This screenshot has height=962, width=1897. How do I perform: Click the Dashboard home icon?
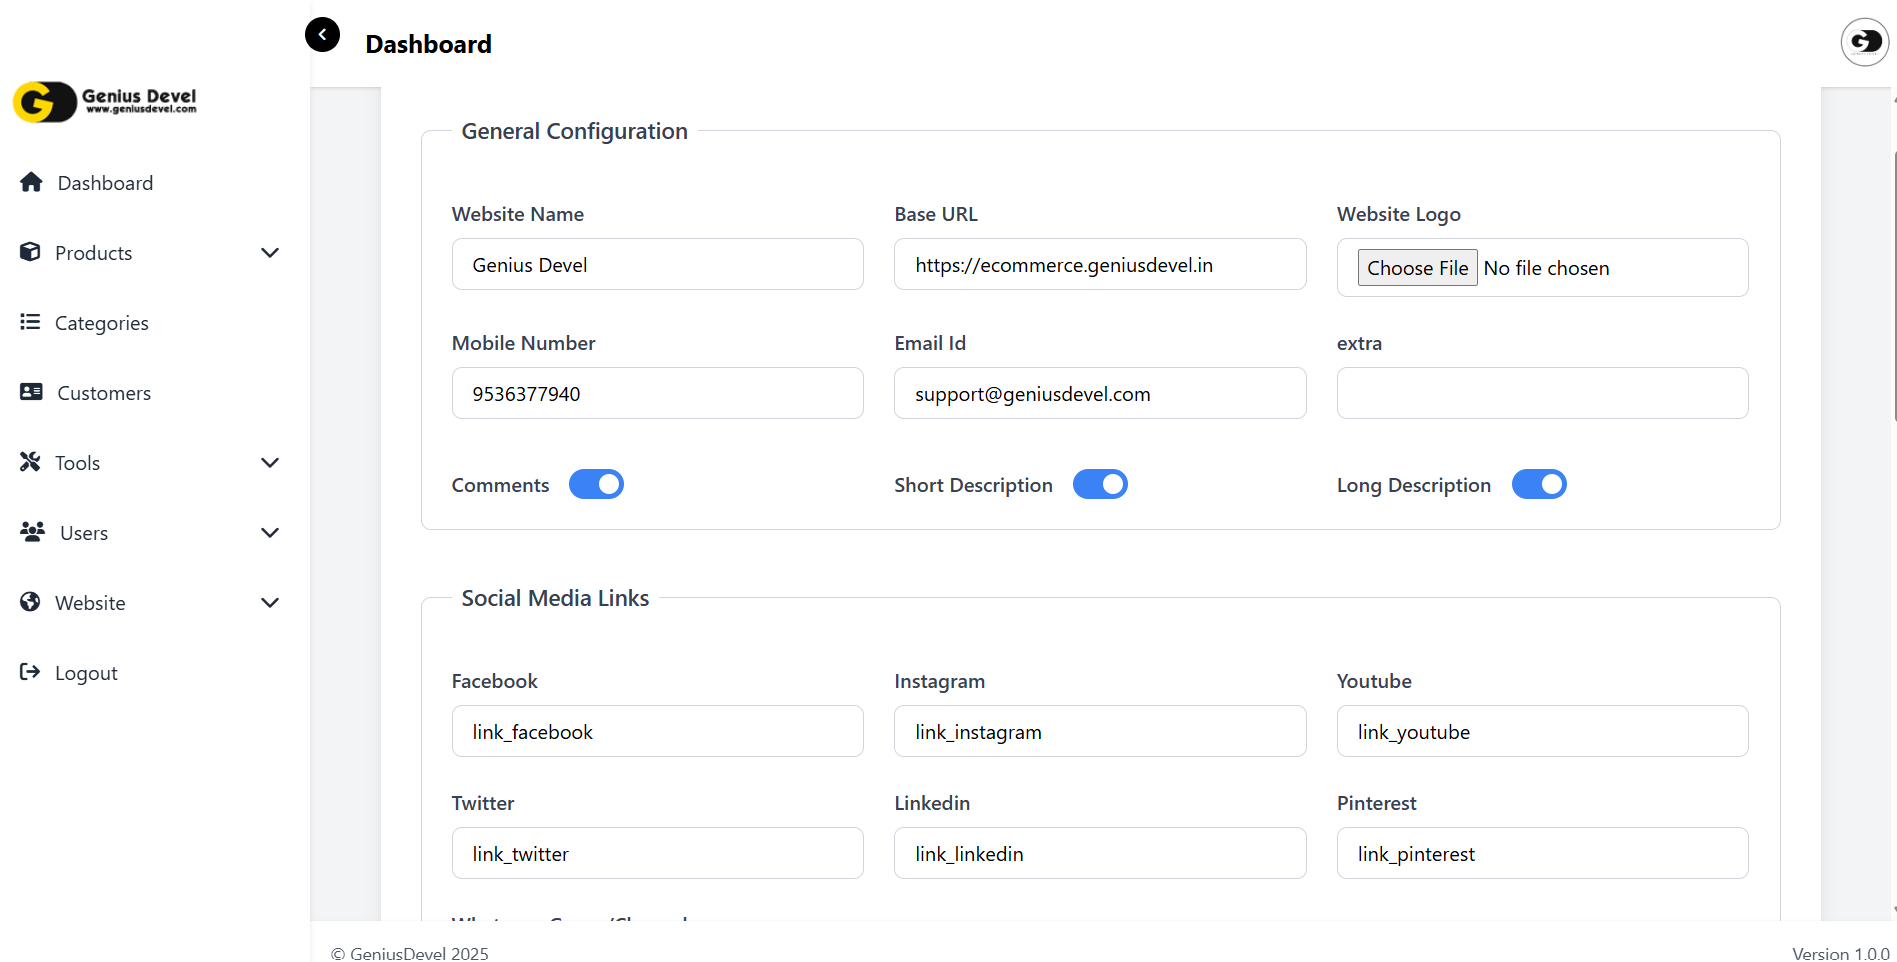[x=31, y=182]
